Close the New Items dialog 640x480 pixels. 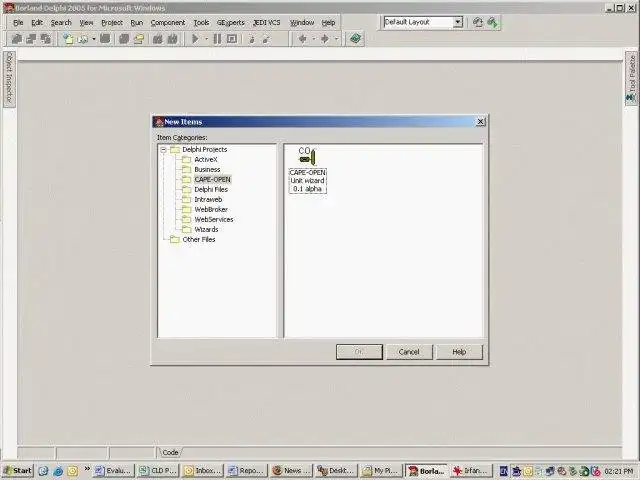(x=480, y=122)
